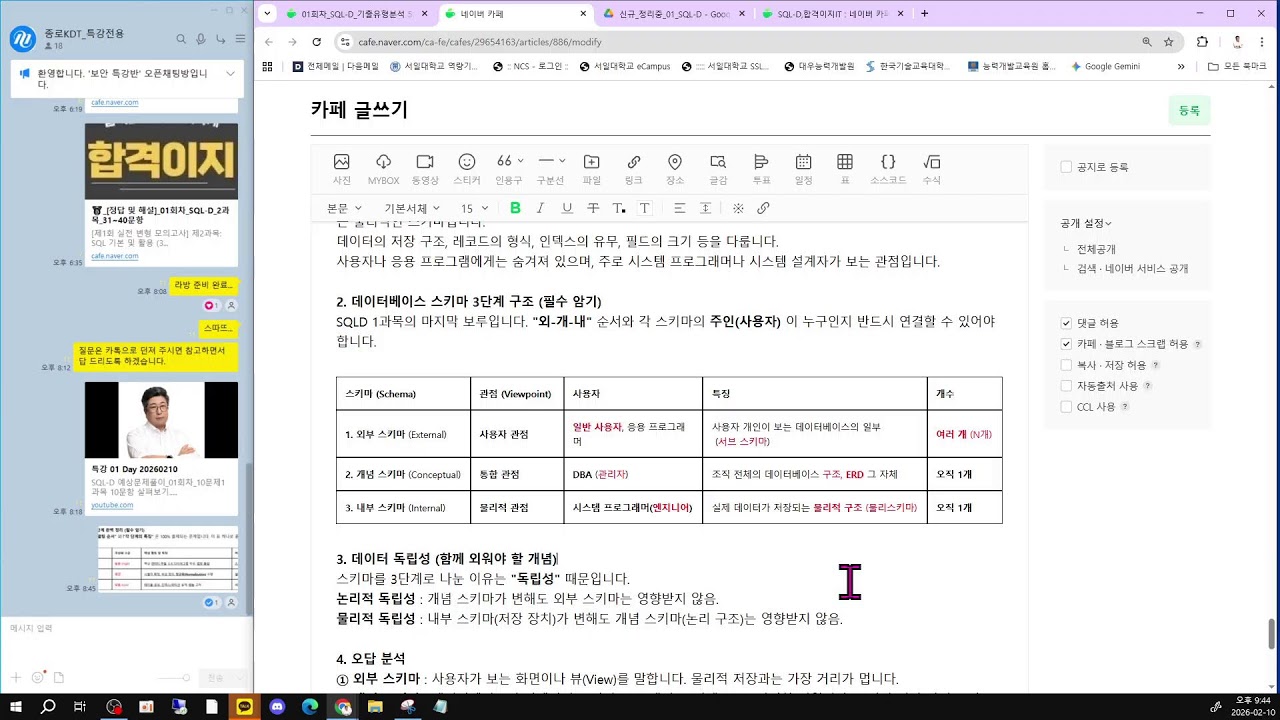Insert special character symbol
Viewport: 1280px width, 720px height.
tap(738, 208)
